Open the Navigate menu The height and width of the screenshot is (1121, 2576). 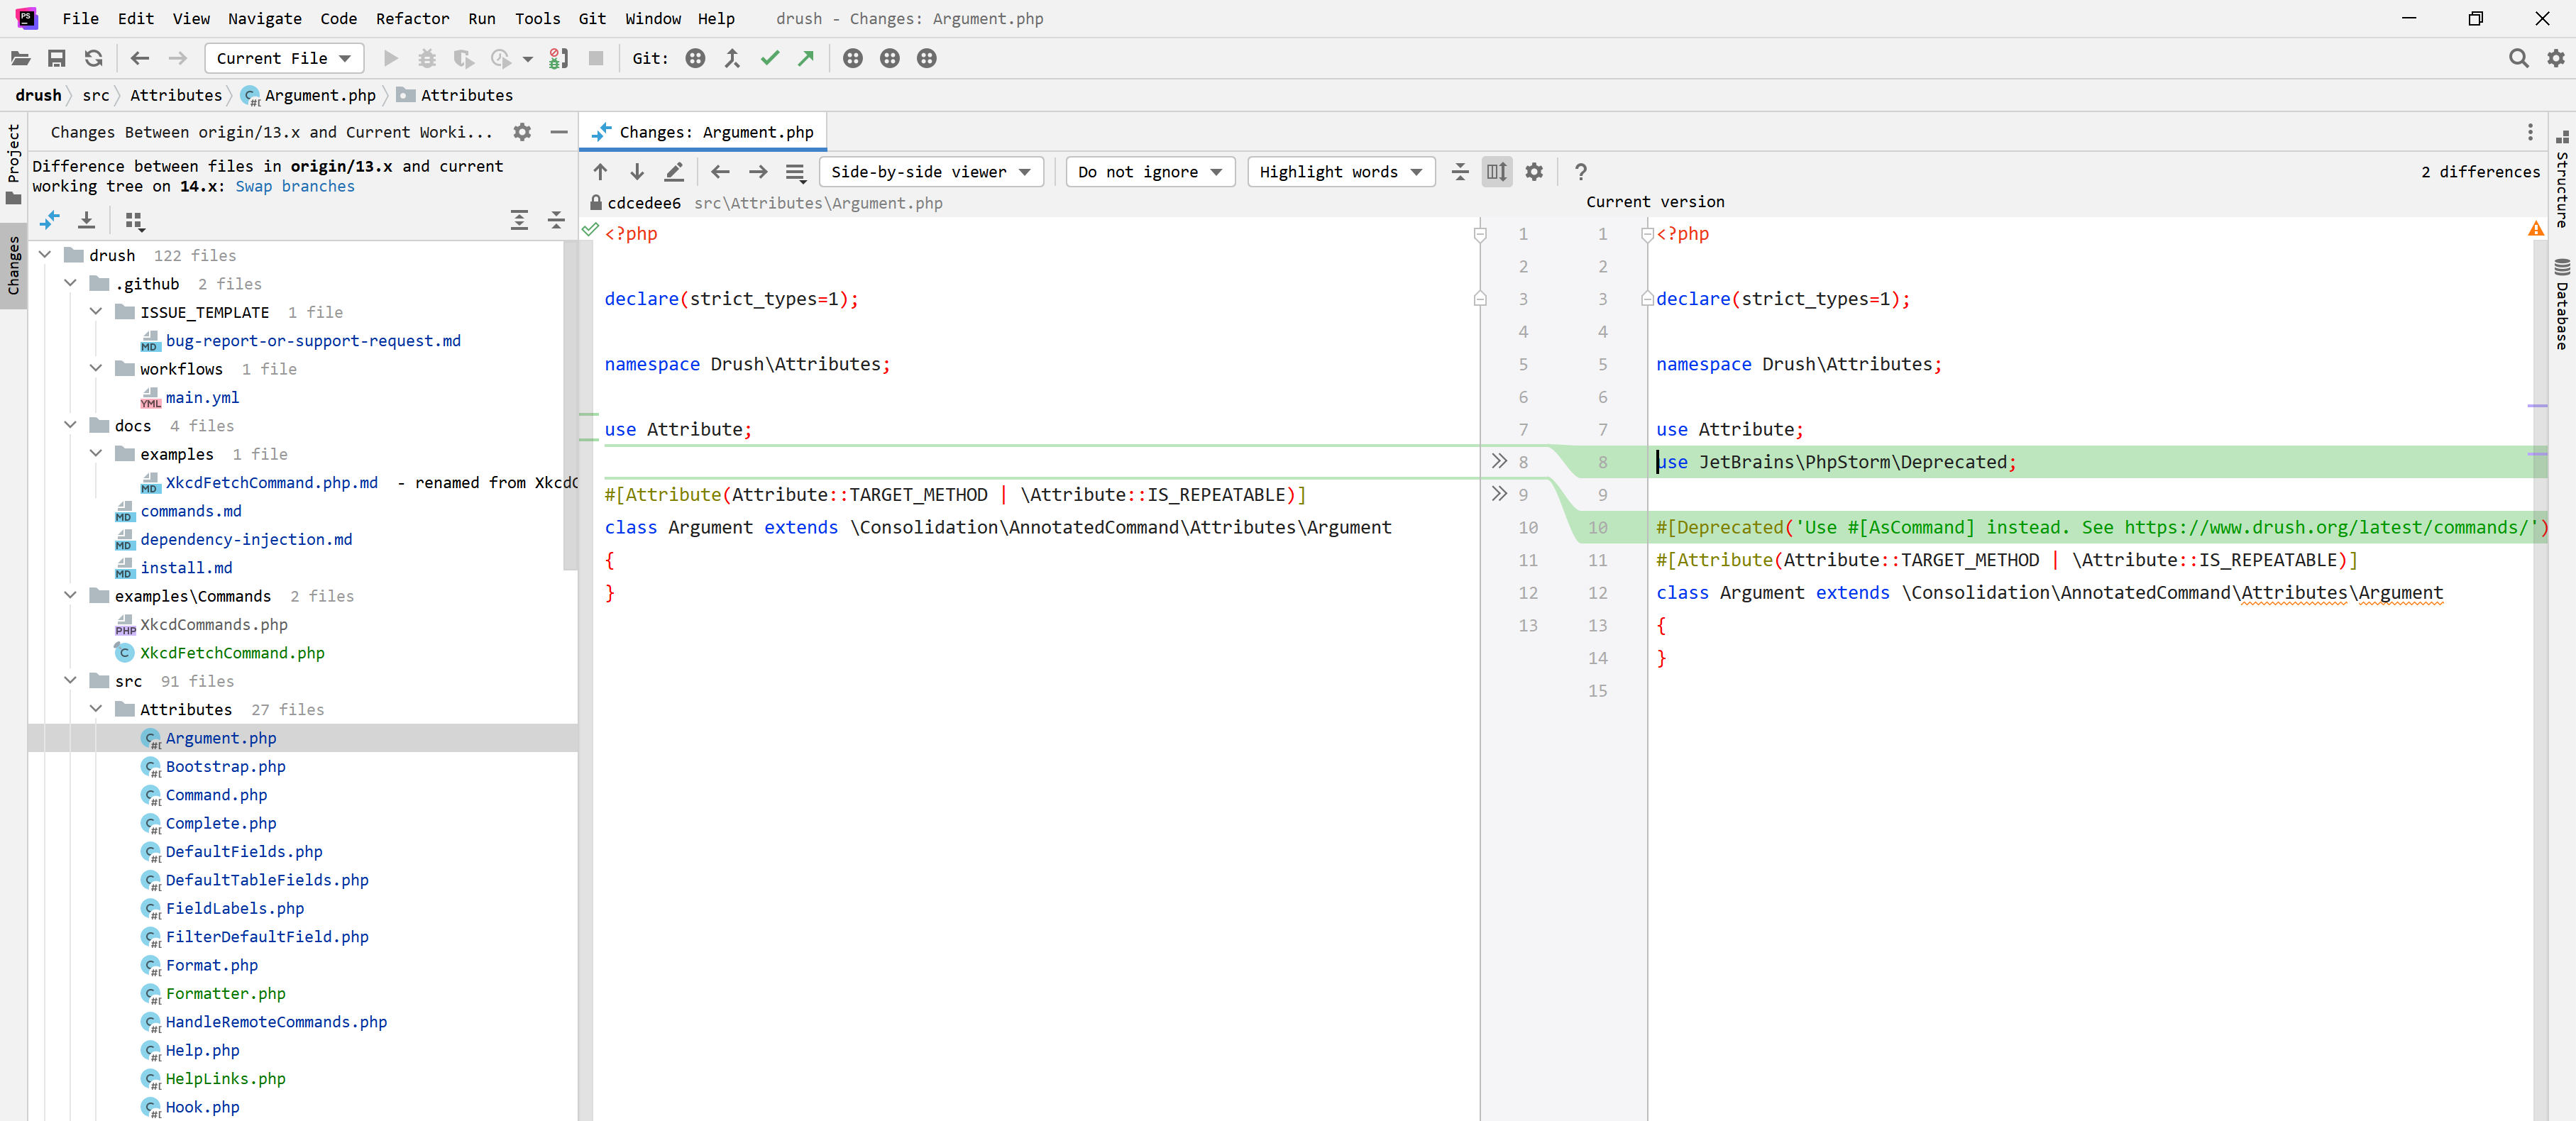265,18
